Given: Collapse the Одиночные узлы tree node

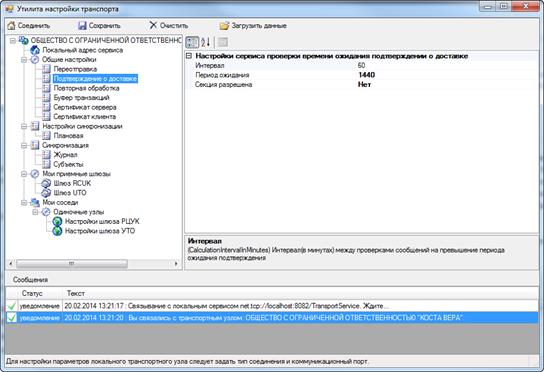Looking at the screenshot, I should click(35, 212).
